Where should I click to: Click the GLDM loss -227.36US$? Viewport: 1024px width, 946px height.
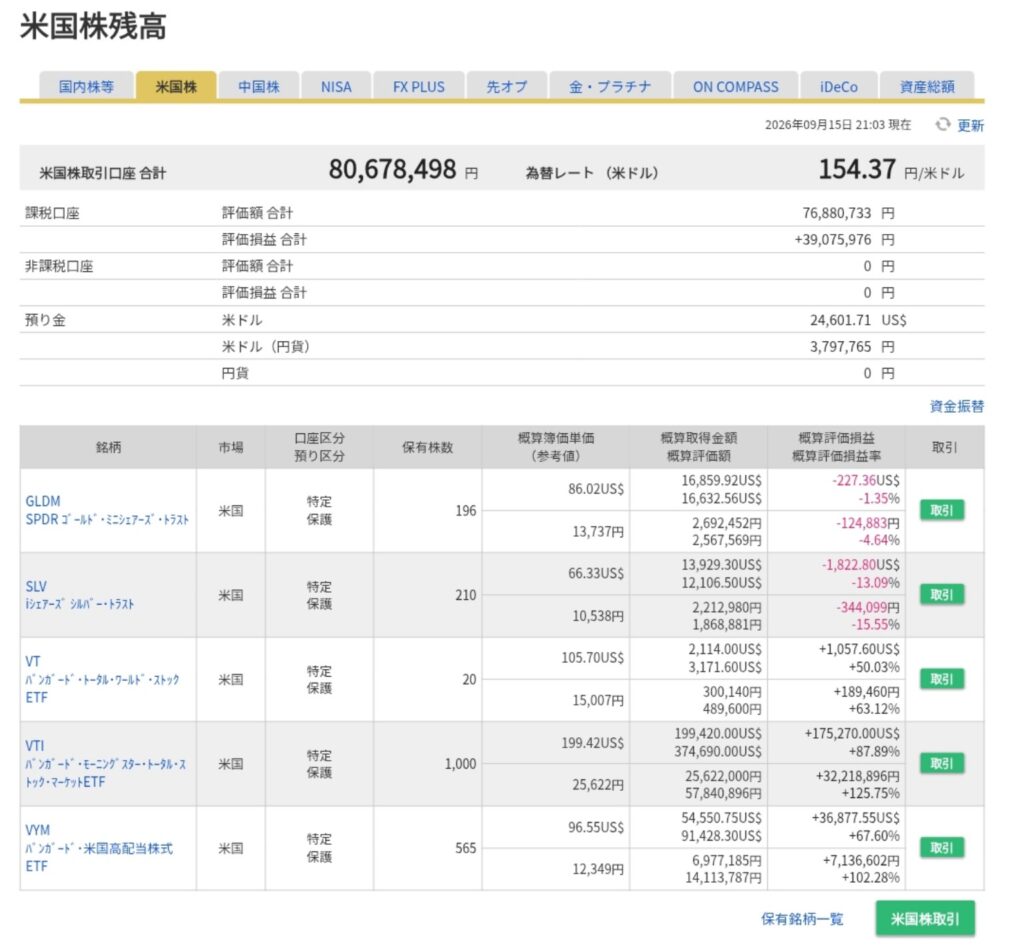[865, 481]
